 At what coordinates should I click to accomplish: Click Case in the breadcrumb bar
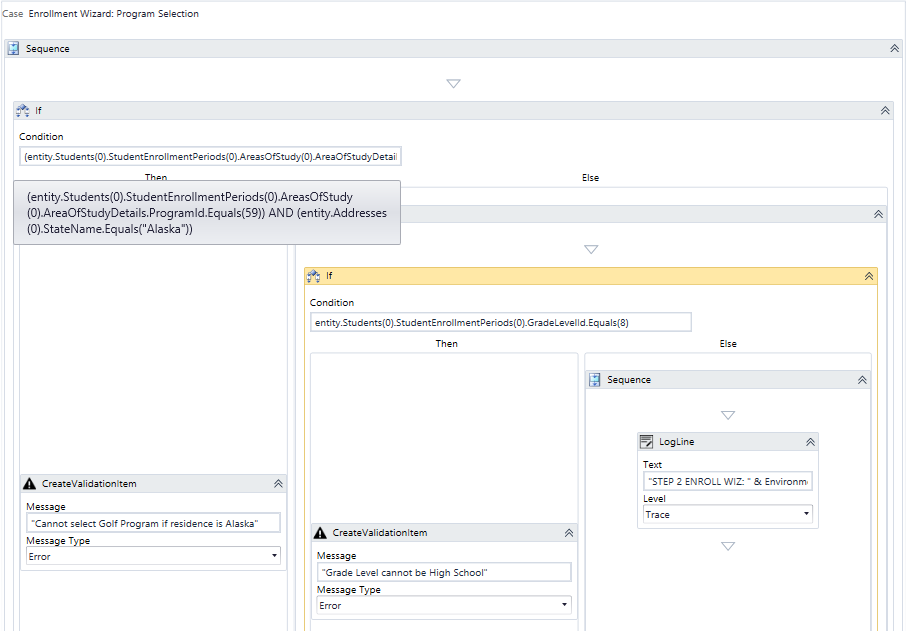11,13
